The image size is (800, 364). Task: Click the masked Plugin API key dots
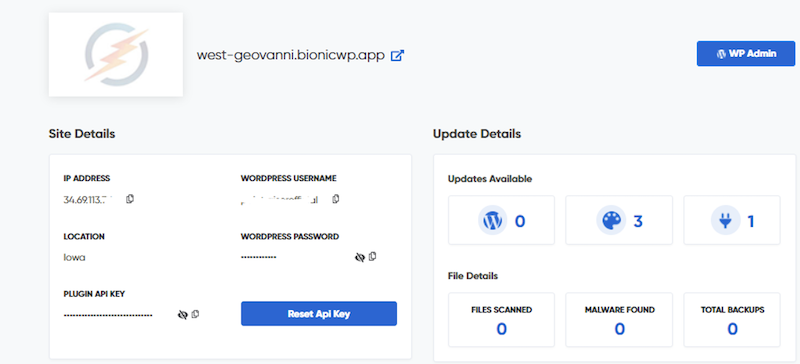pos(108,315)
